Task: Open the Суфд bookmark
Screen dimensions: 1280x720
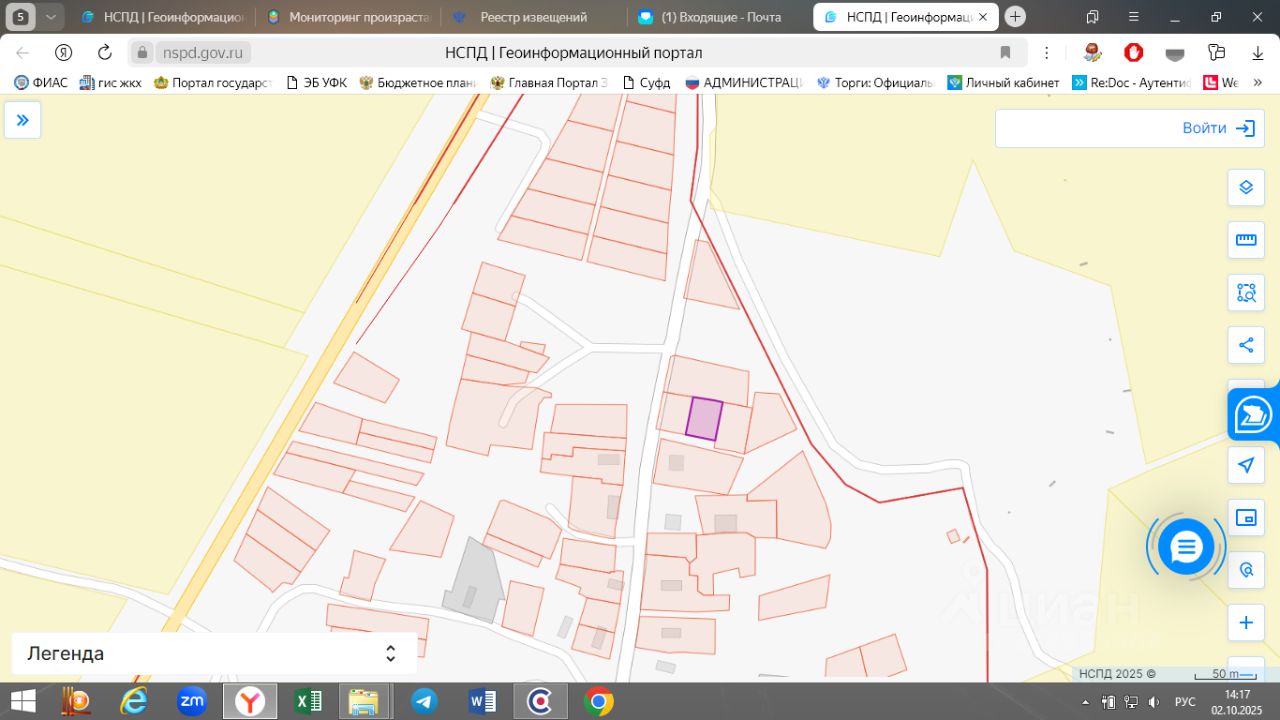Action: [x=646, y=83]
